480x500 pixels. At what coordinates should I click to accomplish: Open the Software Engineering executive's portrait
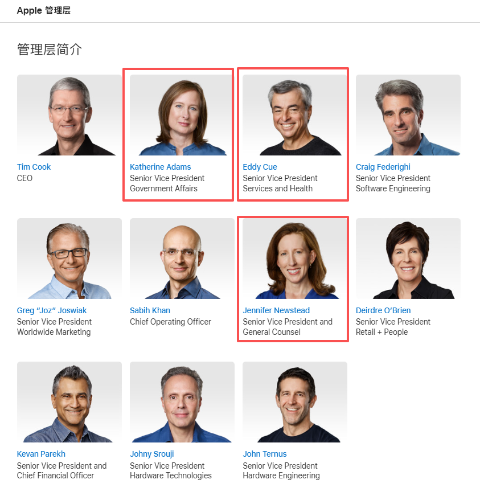point(408,115)
